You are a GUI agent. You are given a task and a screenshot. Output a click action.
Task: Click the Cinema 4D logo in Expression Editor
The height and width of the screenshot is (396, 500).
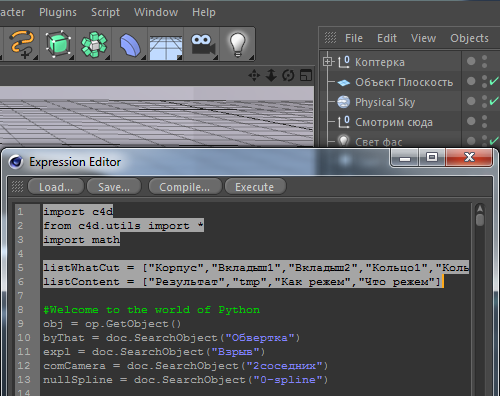pos(16,162)
